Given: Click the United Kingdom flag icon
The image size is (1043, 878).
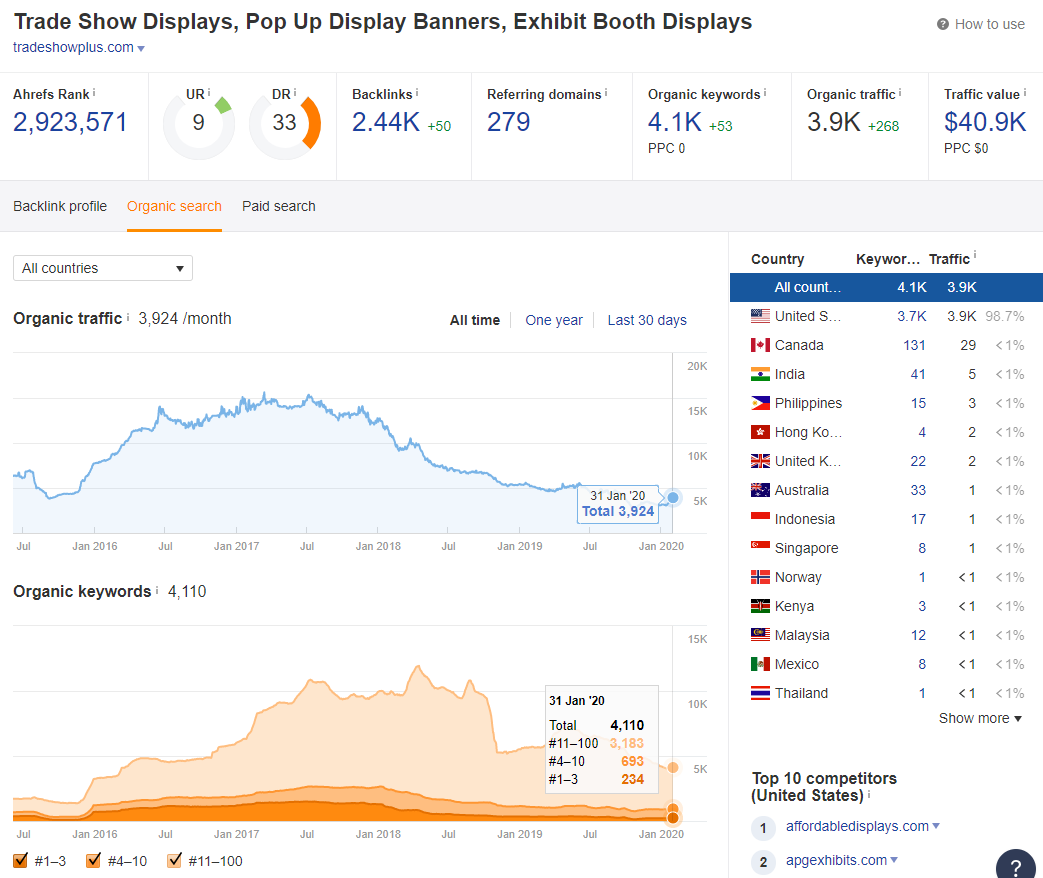Looking at the screenshot, I should click(x=760, y=461).
